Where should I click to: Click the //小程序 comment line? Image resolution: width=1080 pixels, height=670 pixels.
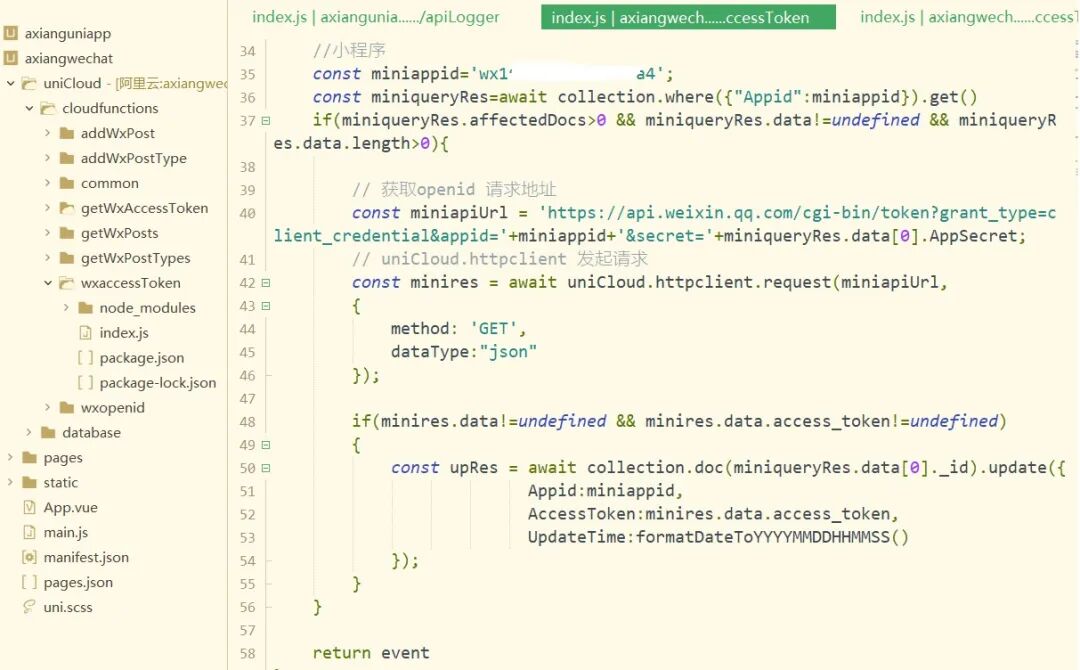point(349,50)
